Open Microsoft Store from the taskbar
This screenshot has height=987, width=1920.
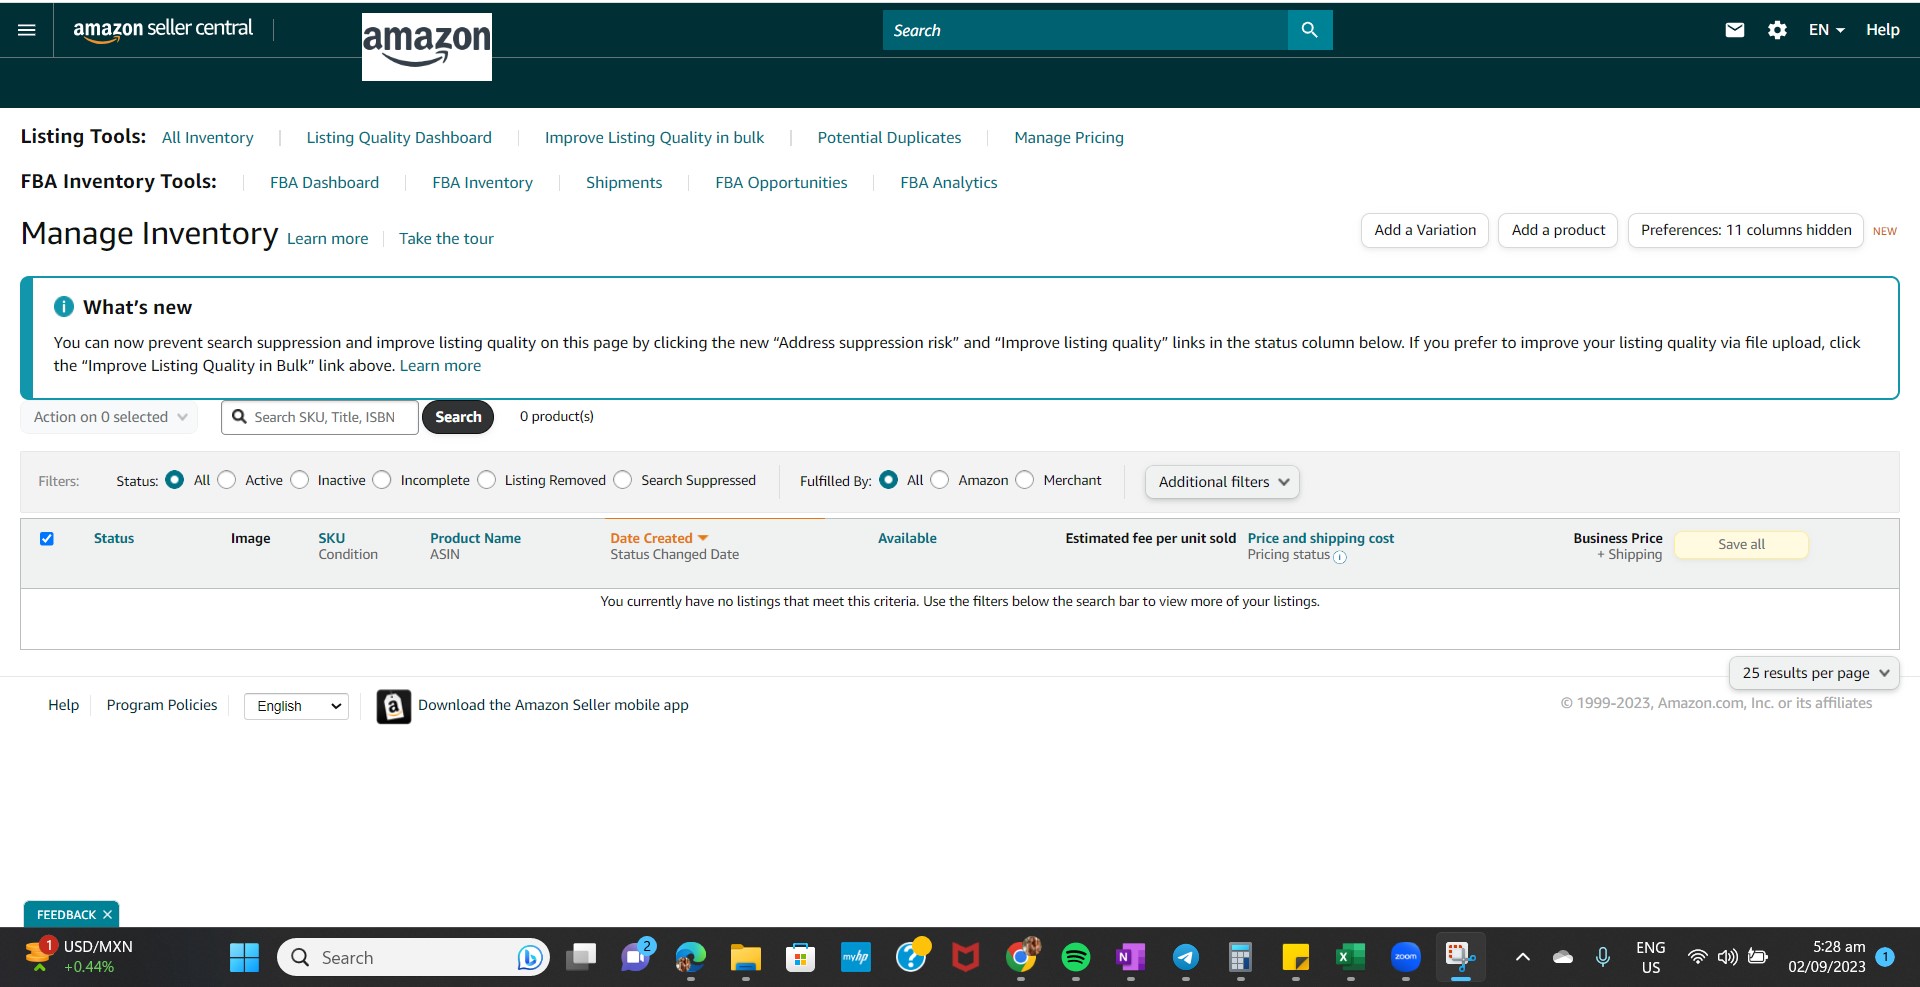pos(800,958)
